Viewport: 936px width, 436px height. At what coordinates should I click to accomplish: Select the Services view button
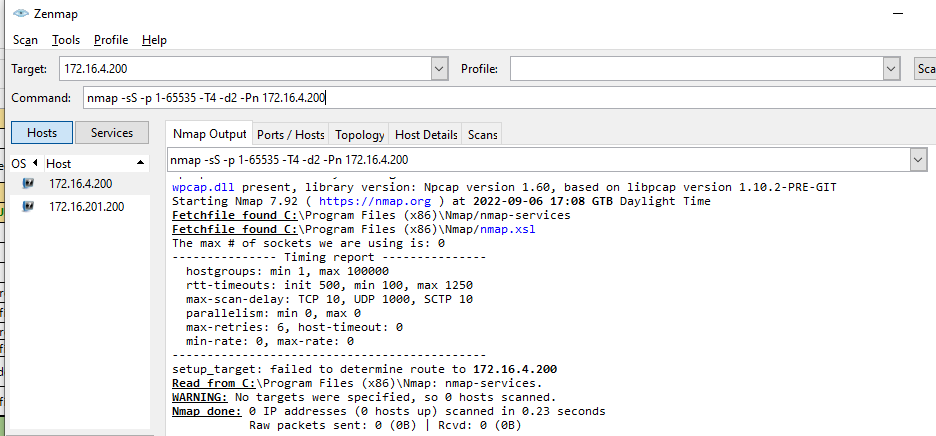pos(112,133)
